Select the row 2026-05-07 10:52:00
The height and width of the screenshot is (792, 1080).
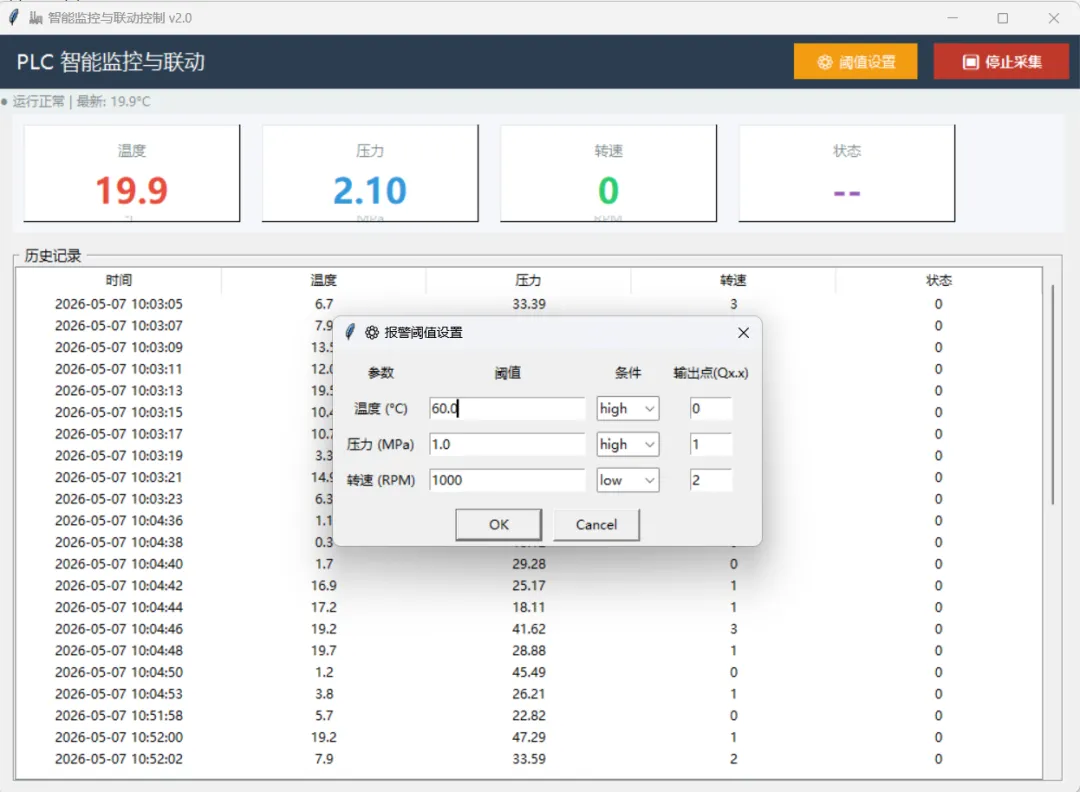pyautogui.click(x=528, y=738)
